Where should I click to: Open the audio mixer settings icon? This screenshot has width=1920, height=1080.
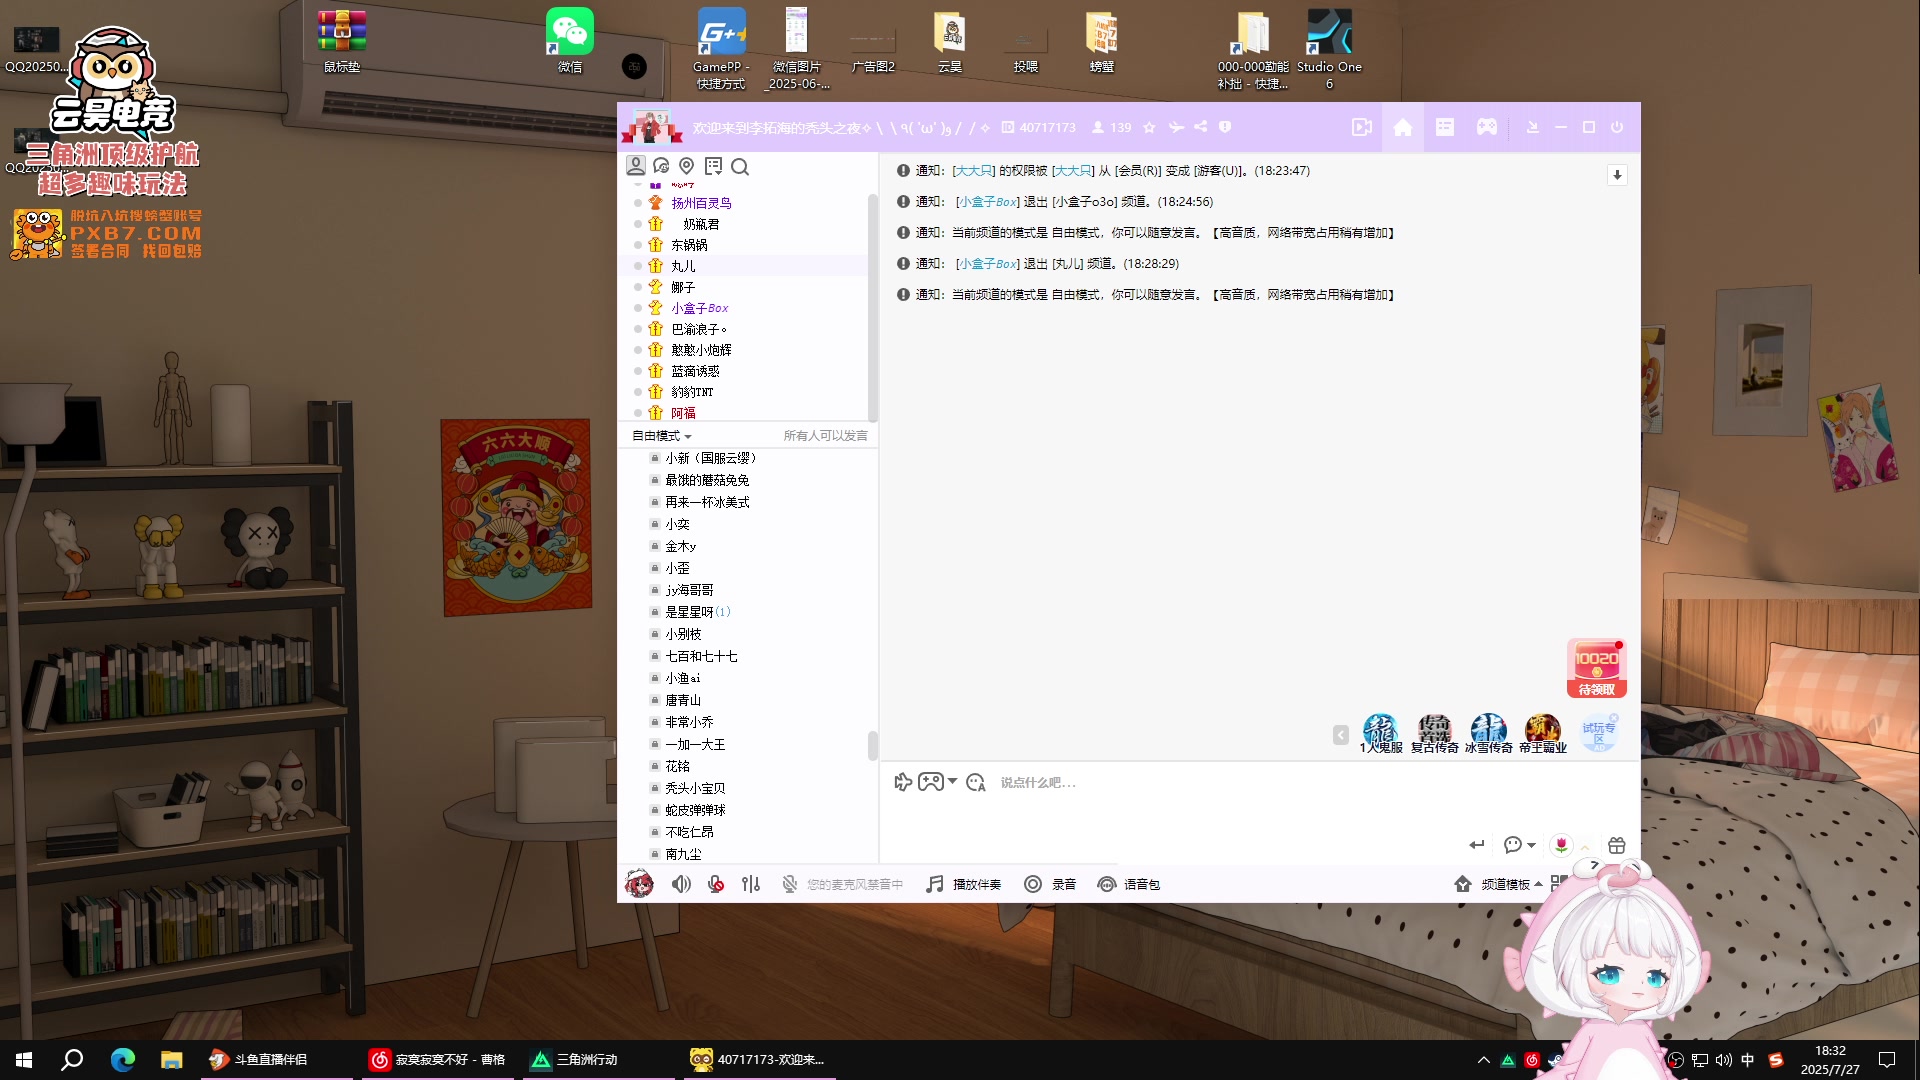click(x=751, y=884)
